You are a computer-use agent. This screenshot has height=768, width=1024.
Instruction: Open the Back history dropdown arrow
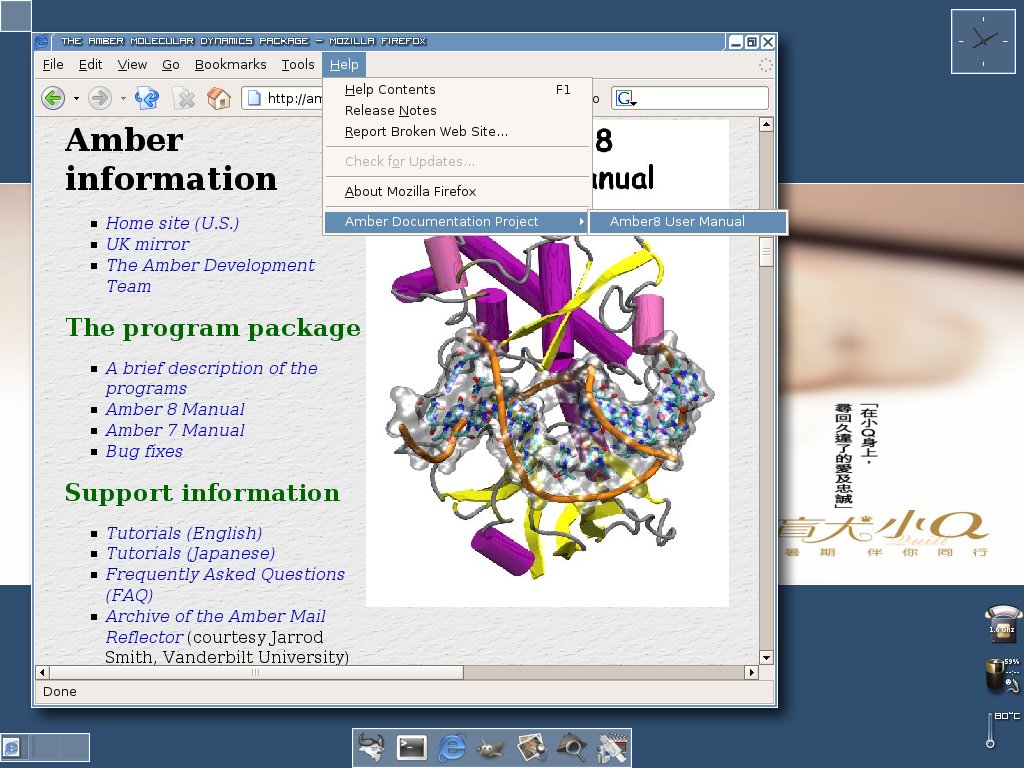coord(76,98)
